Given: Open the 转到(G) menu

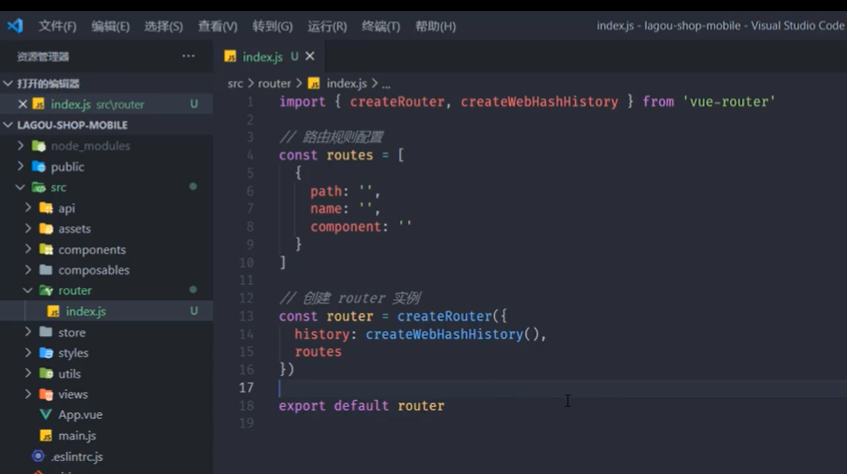Looking at the screenshot, I should pos(273,26).
